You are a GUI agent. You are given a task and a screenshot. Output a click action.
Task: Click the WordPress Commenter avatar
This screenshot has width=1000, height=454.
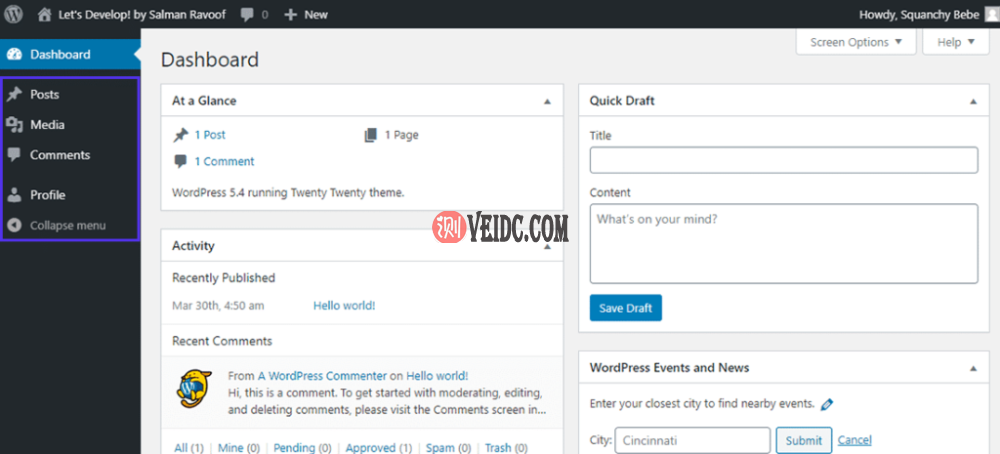coord(194,388)
